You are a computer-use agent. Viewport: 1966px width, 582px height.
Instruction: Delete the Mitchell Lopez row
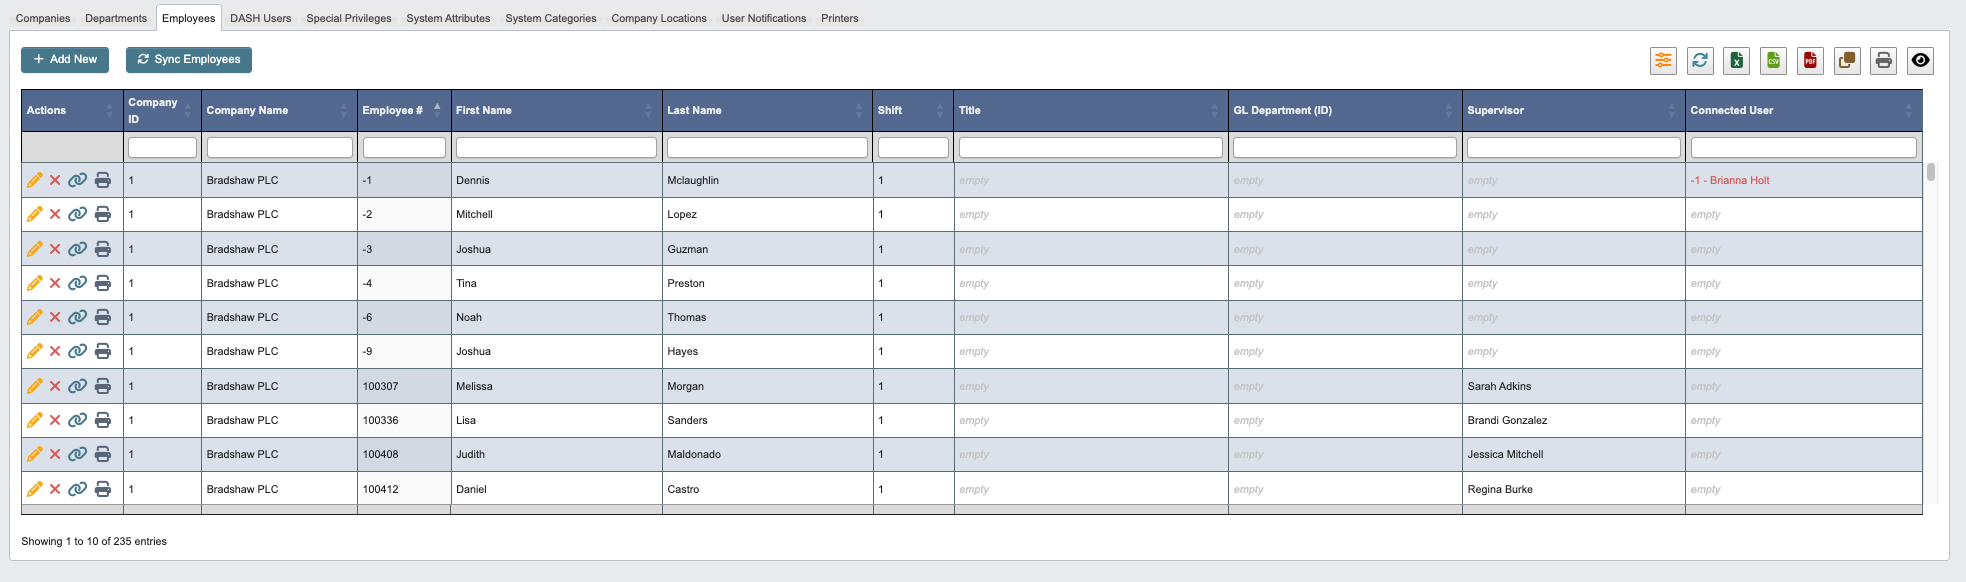click(x=55, y=214)
